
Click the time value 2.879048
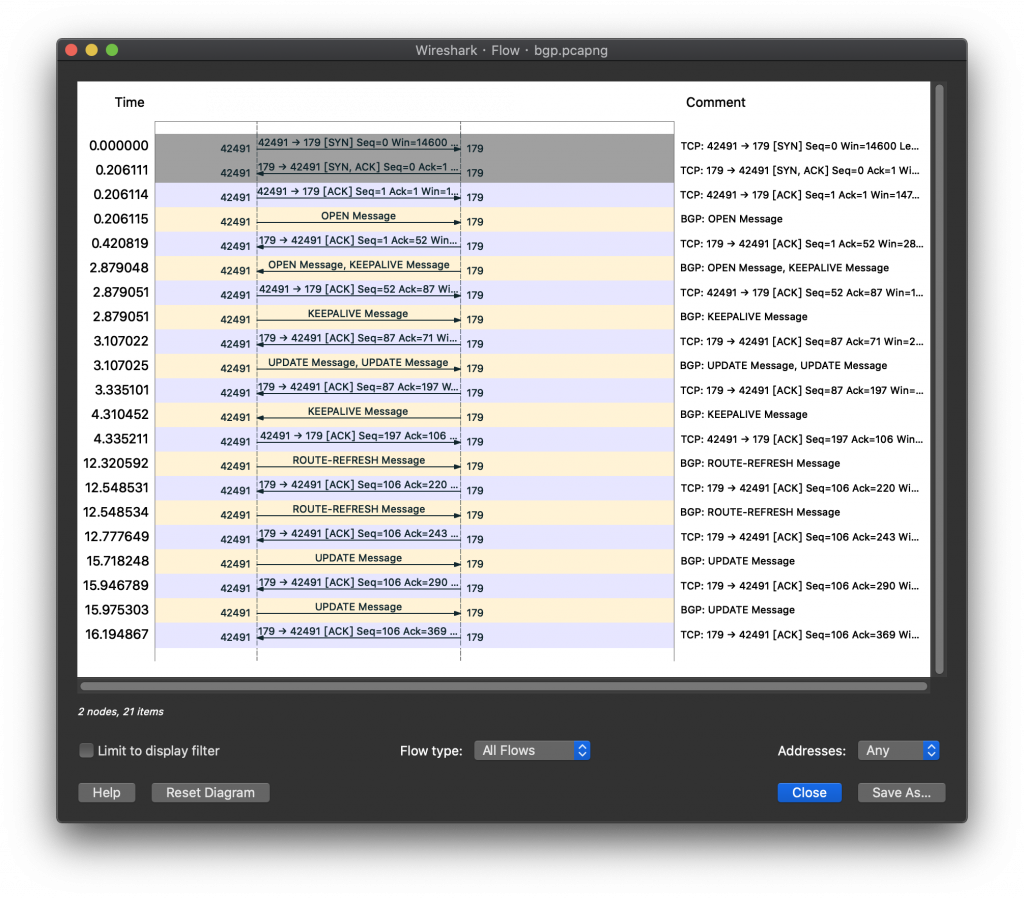point(119,268)
